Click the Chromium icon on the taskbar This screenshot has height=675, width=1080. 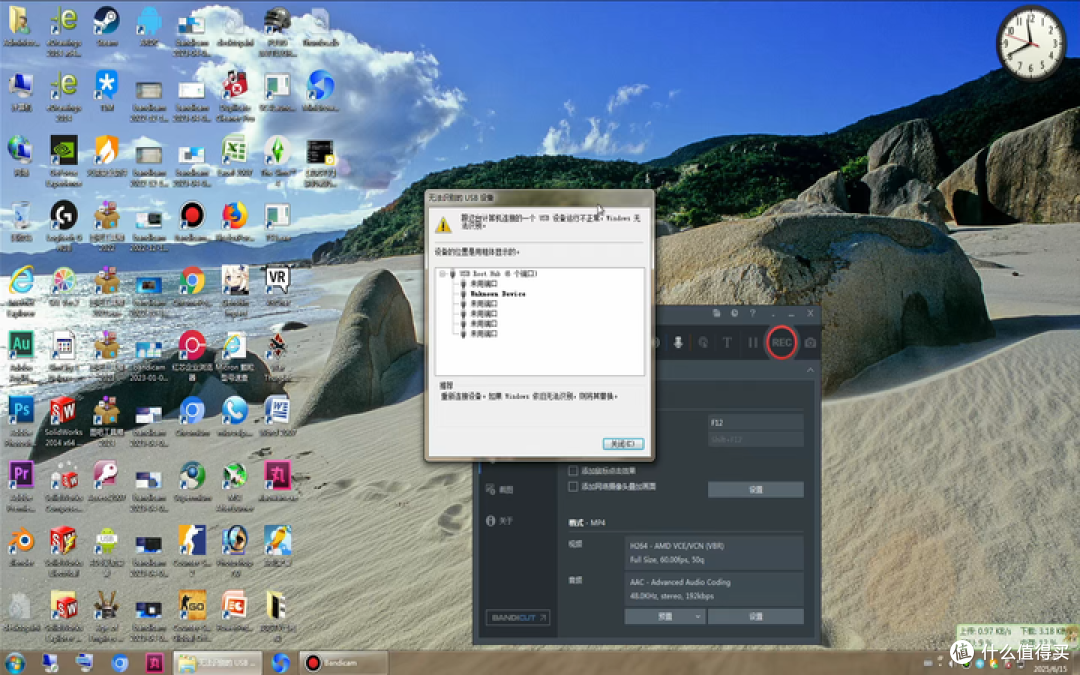tap(120, 663)
